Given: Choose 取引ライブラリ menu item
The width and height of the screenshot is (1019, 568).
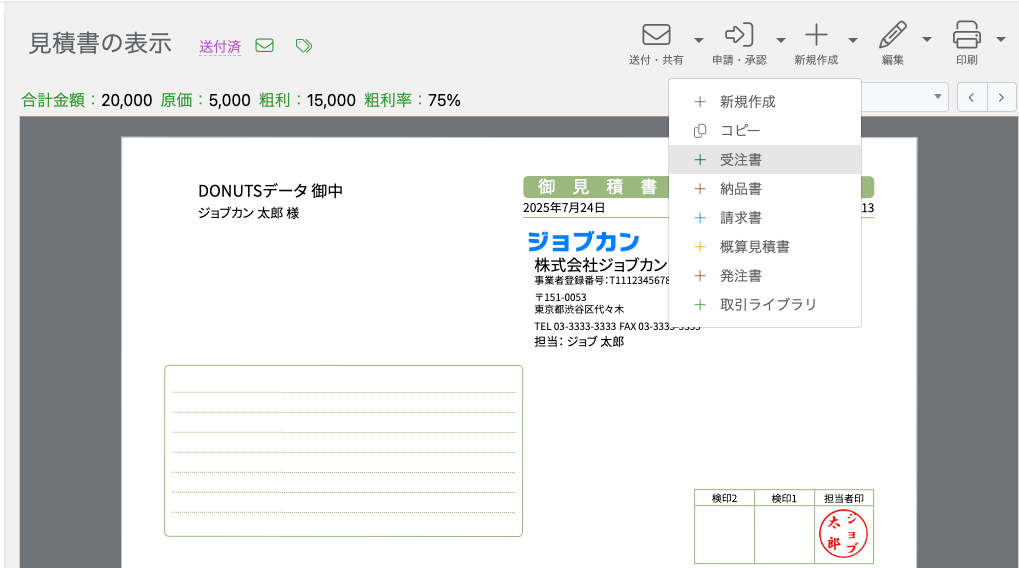Looking at the screenshot, I should click(768, 305).
